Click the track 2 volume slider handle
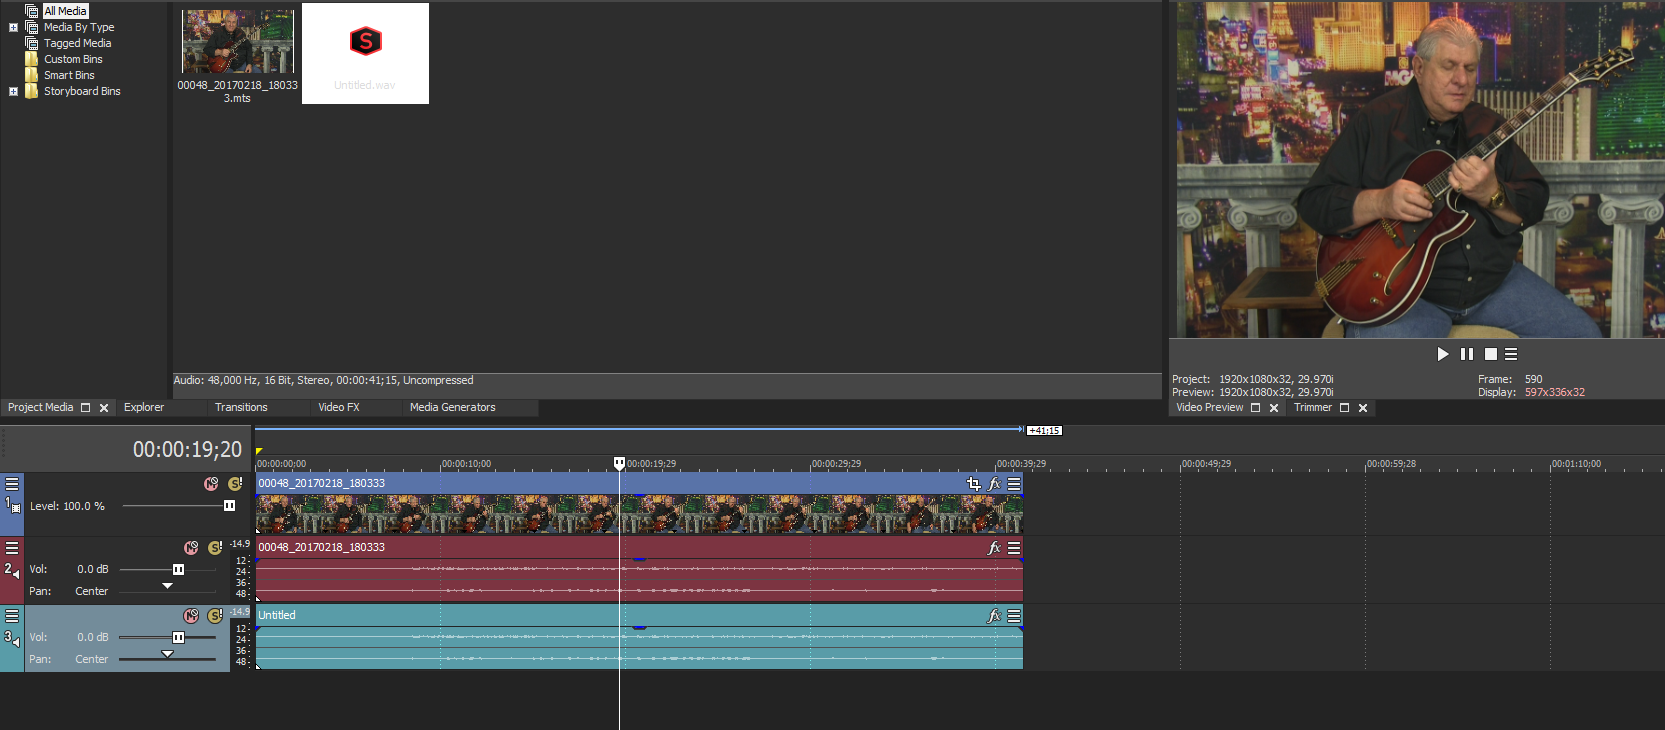 (x=178, y=569)
